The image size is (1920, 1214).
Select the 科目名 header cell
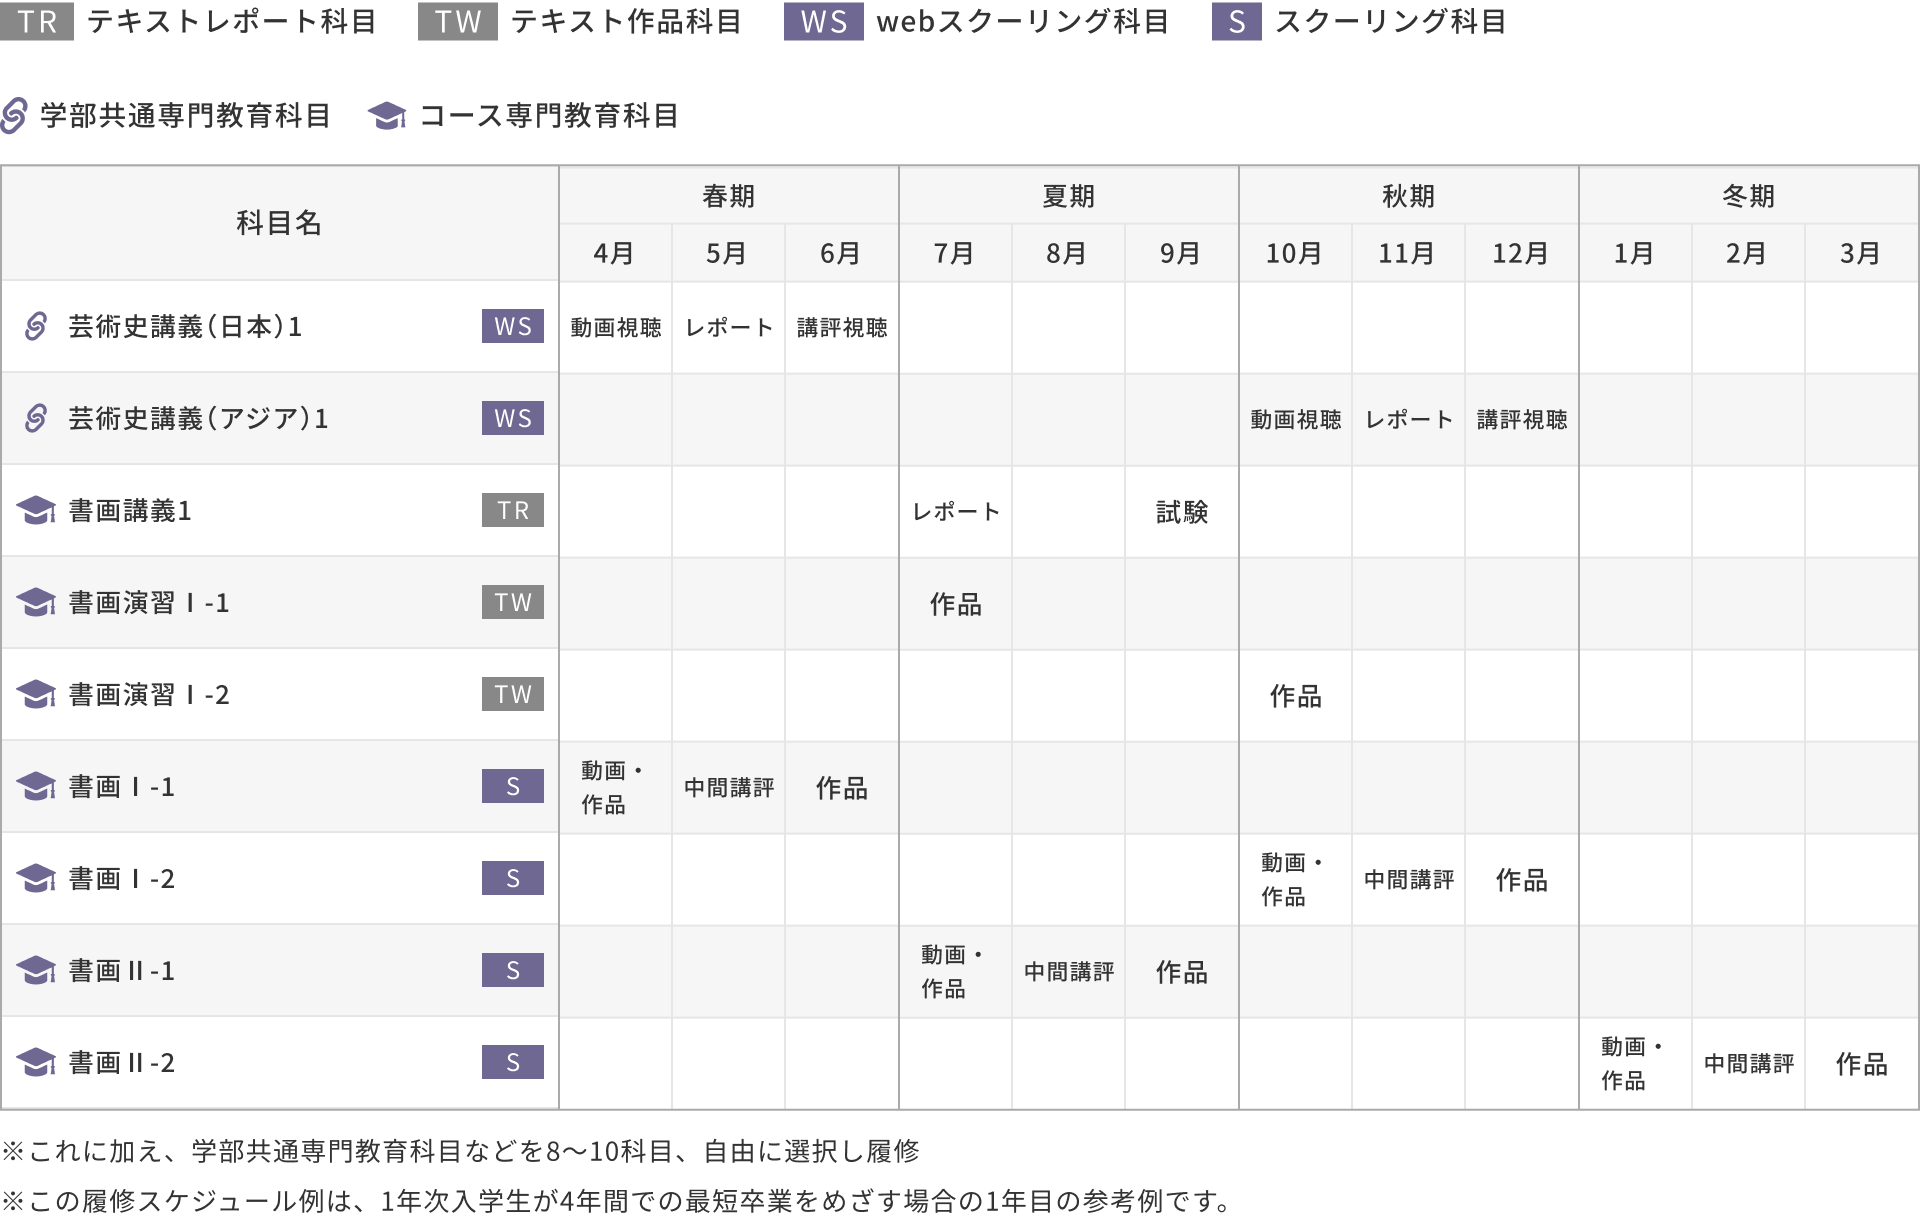point(278,224)
